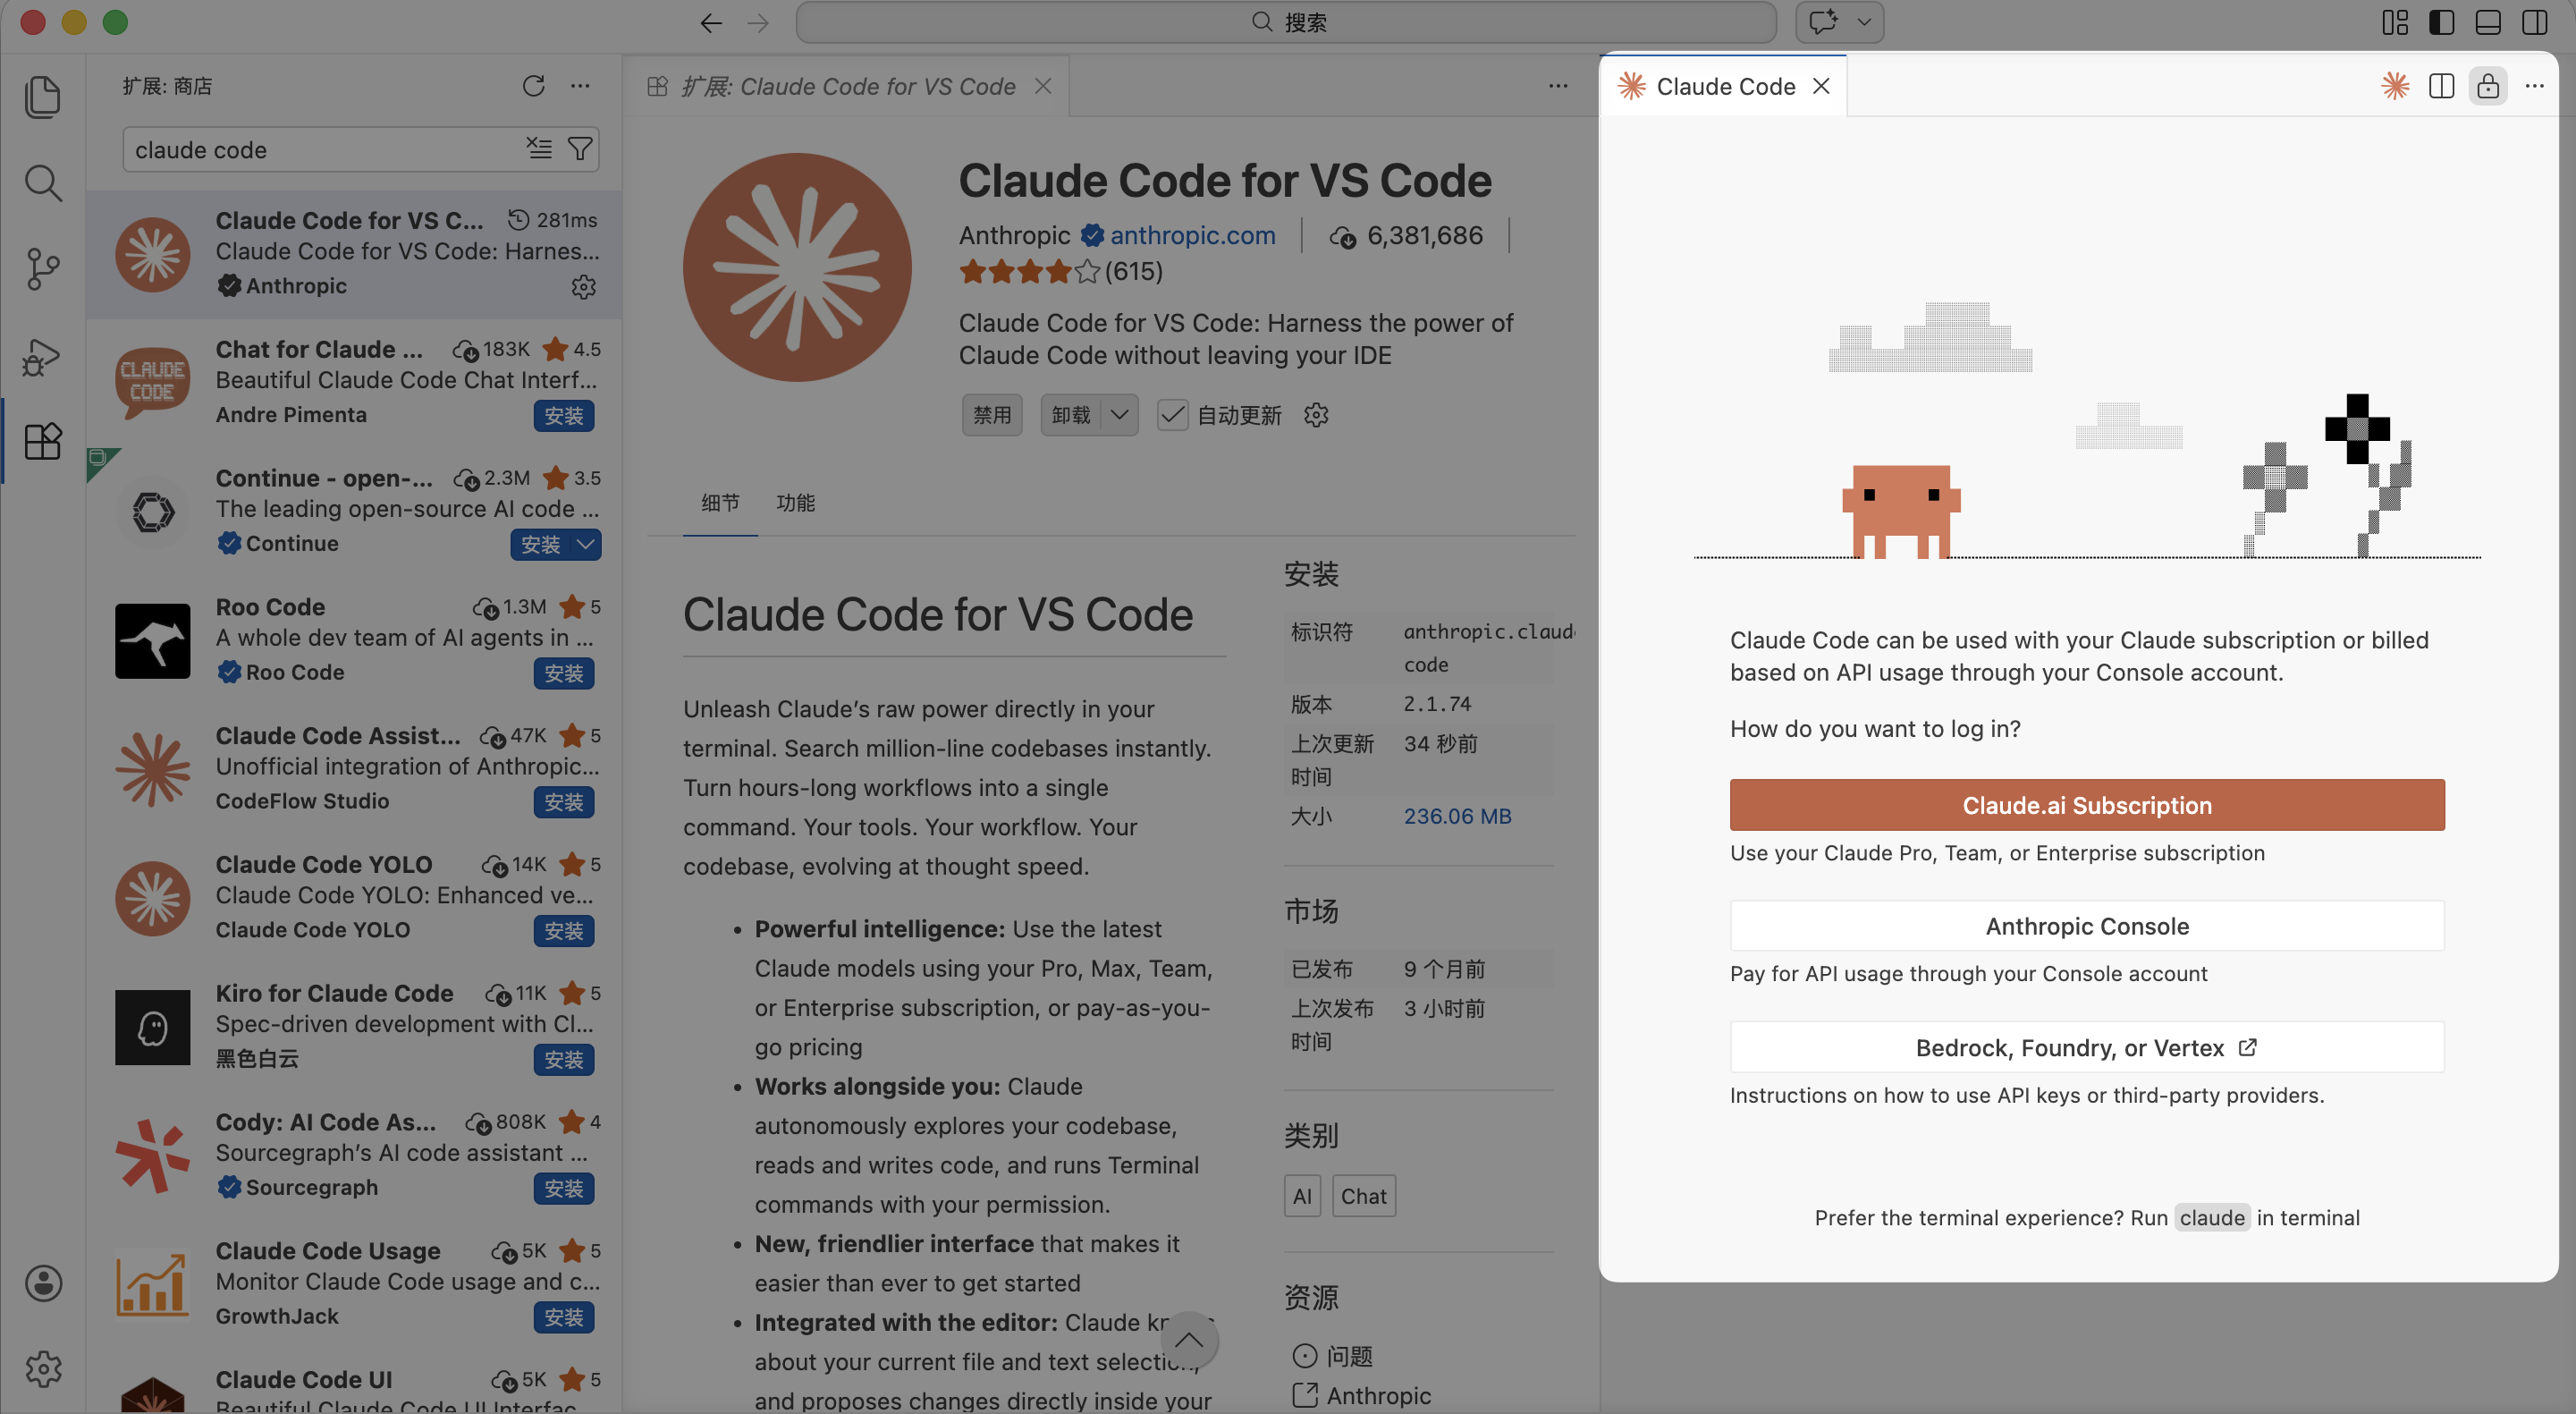2576x1414 pixels.
Task: Split the Claude Code editor
Action: 2442,86
